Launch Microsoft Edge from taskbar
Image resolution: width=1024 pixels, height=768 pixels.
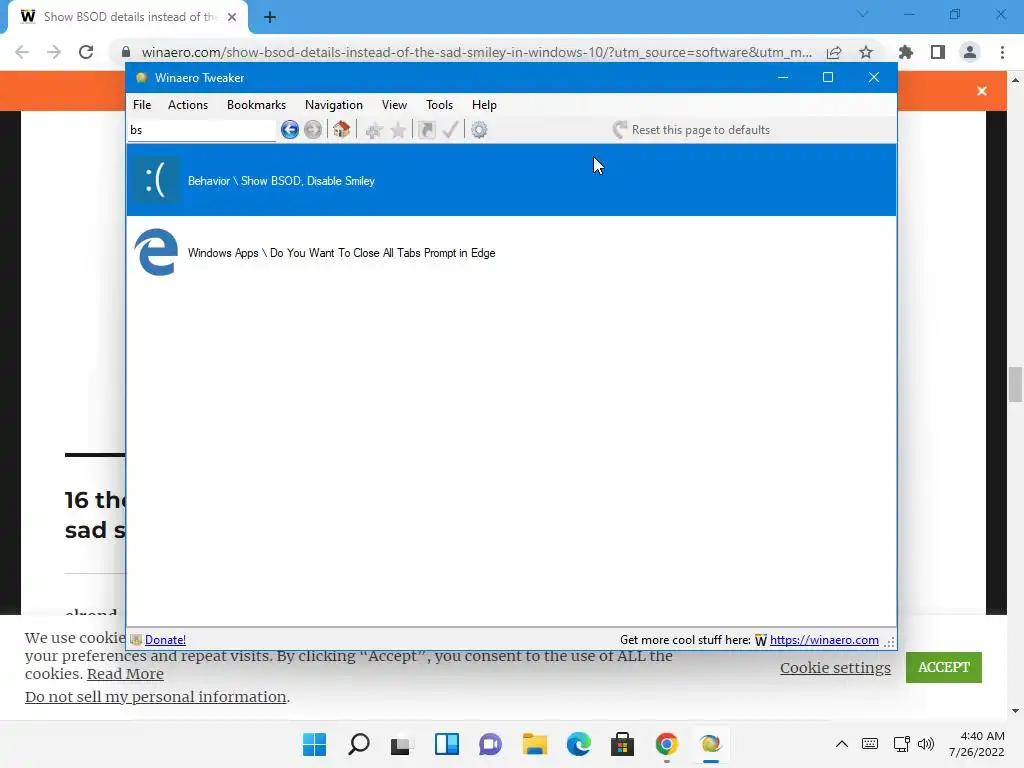579,744
